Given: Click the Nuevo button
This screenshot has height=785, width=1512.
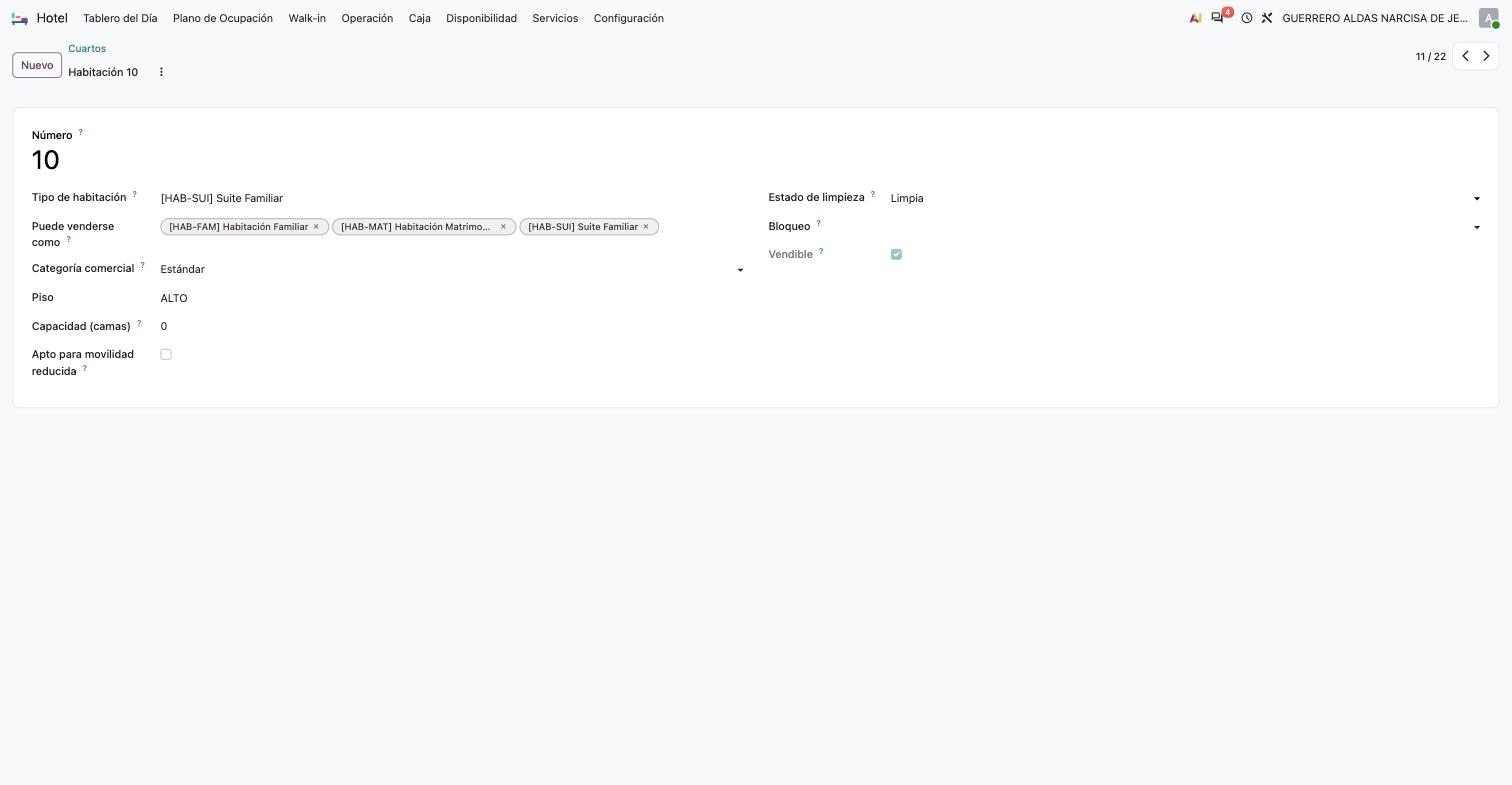Looking at the screenshot, I should [x=37, y=65].
